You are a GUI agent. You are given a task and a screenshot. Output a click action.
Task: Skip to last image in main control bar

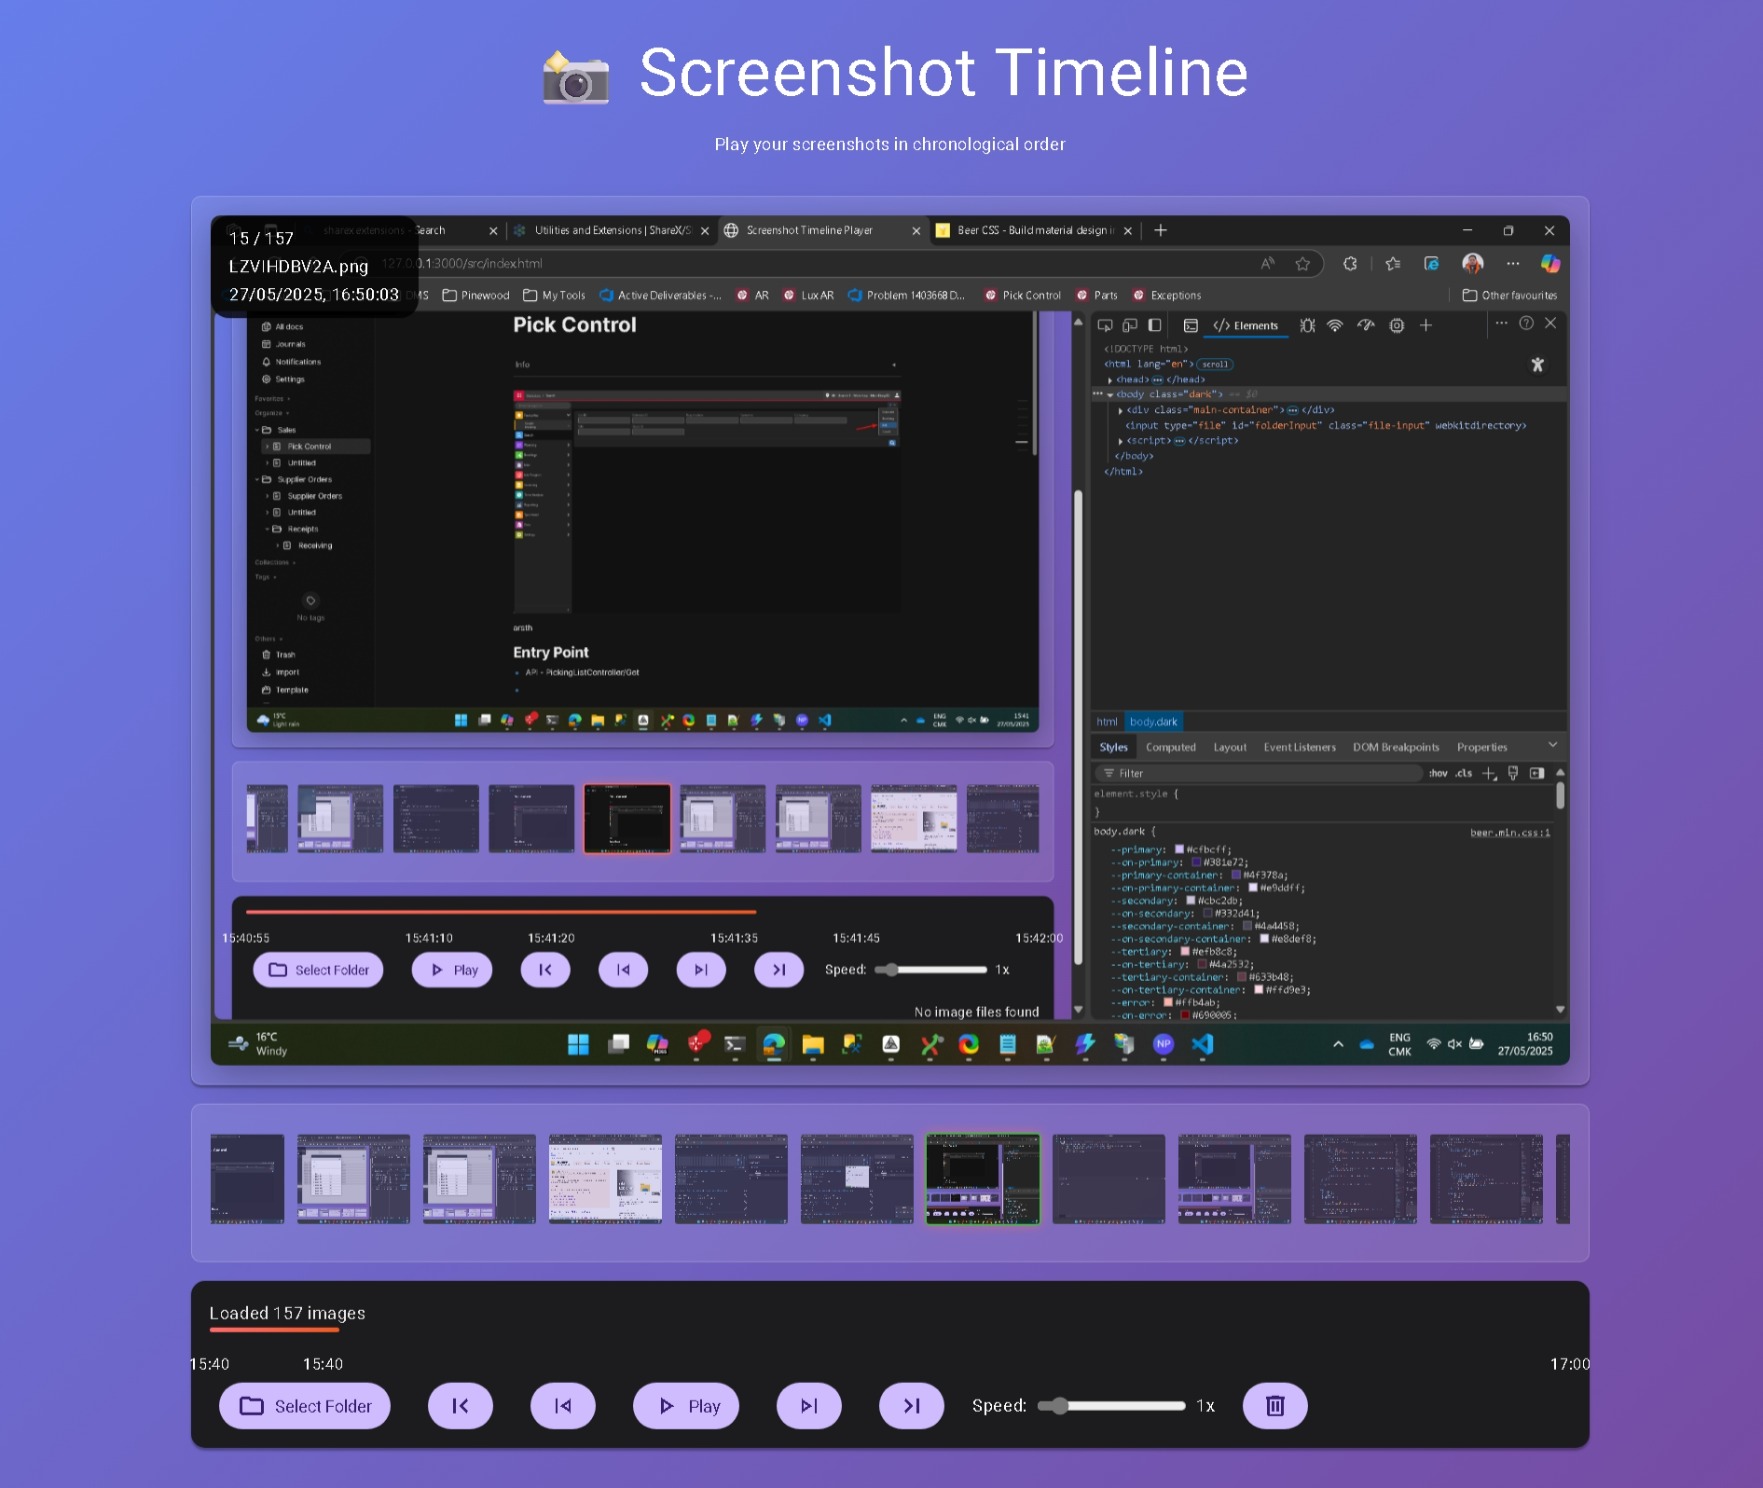pos(911,1406)
